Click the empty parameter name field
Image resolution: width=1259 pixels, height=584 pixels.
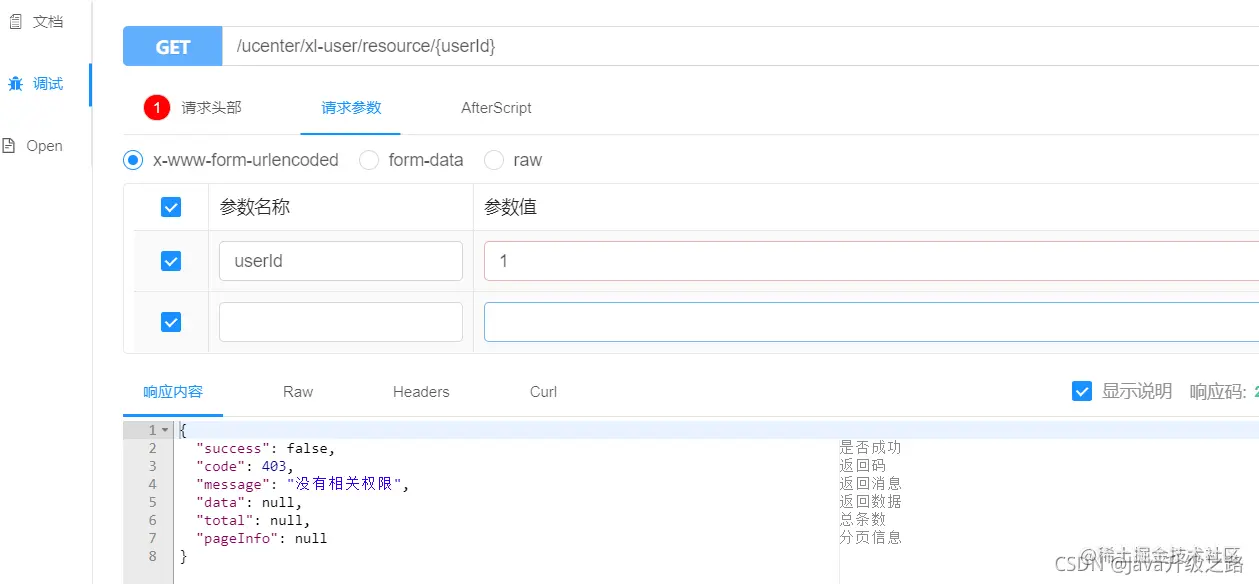click(x=341, y=322)
